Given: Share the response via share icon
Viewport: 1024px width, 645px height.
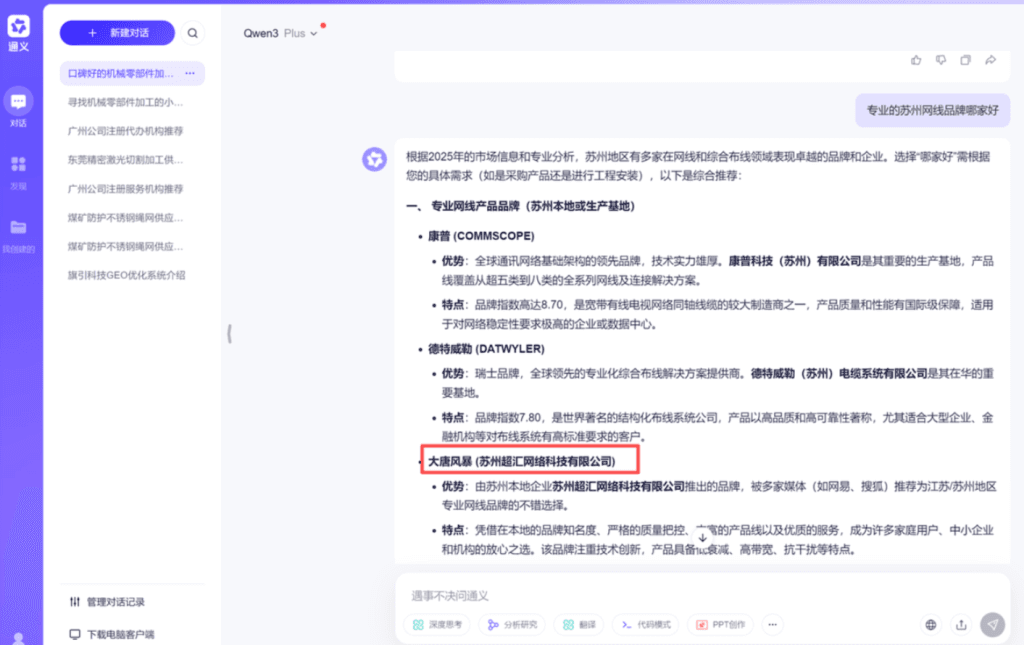Looking at the screenshot, I should pos(990,60).
